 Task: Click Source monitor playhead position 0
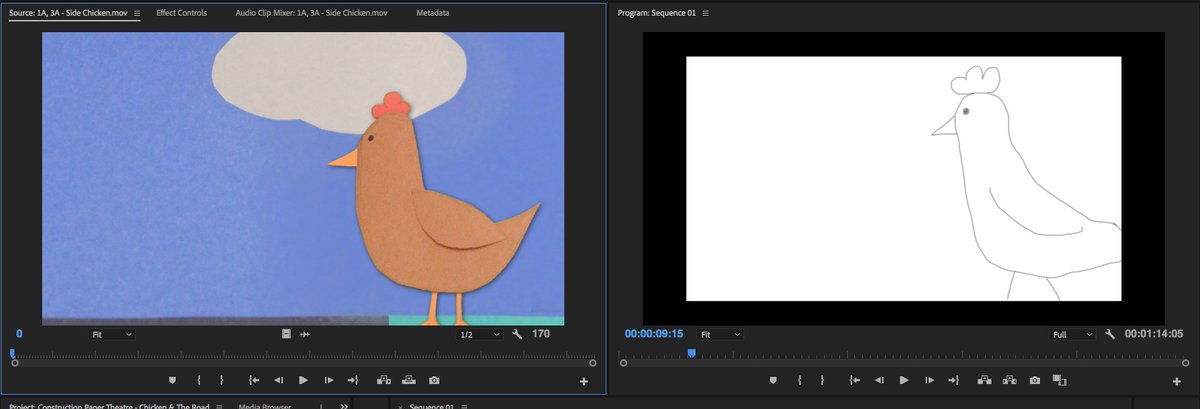coord(19,334)
